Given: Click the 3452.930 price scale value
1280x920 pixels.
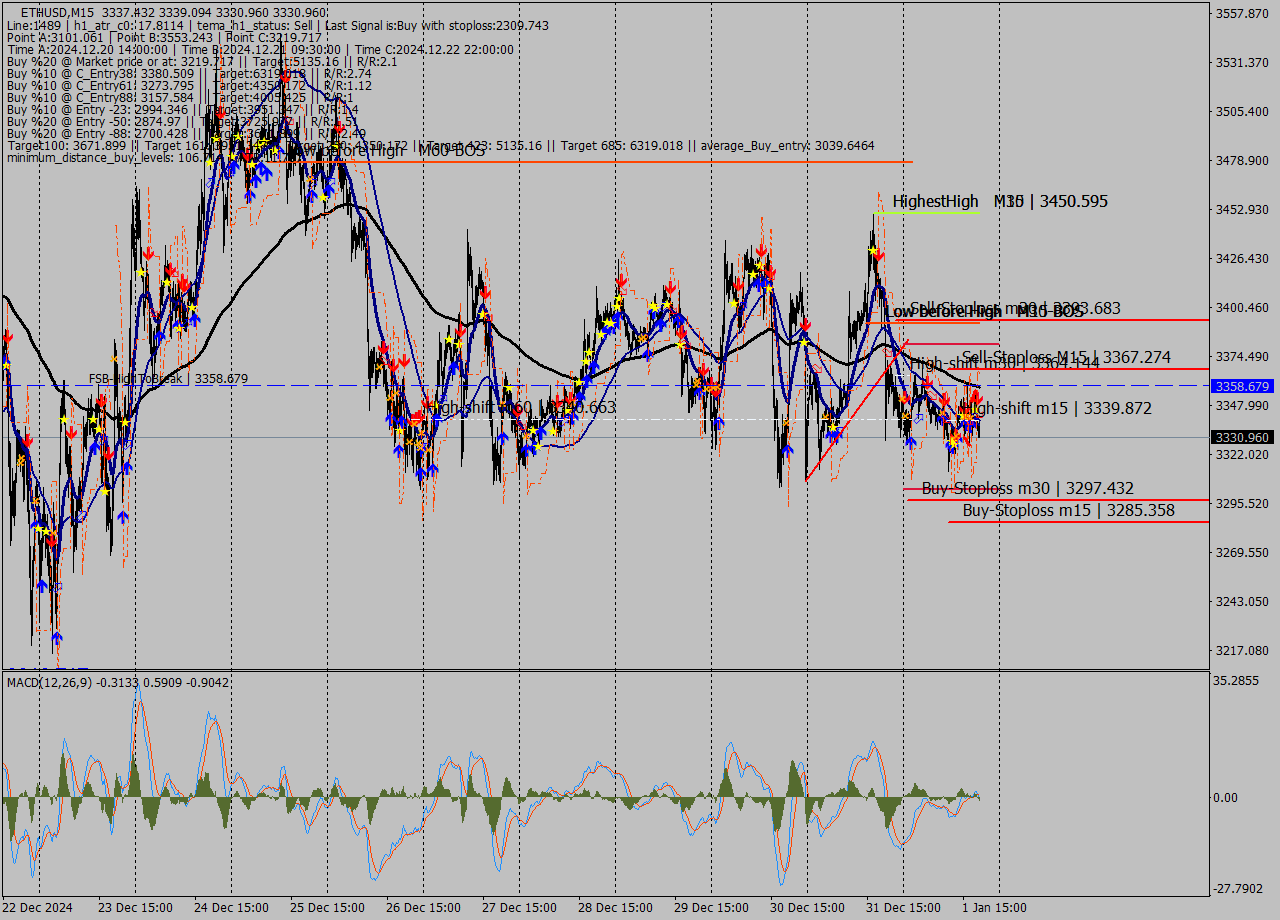Looking at the screenshot, I should tap(1241, 209).
